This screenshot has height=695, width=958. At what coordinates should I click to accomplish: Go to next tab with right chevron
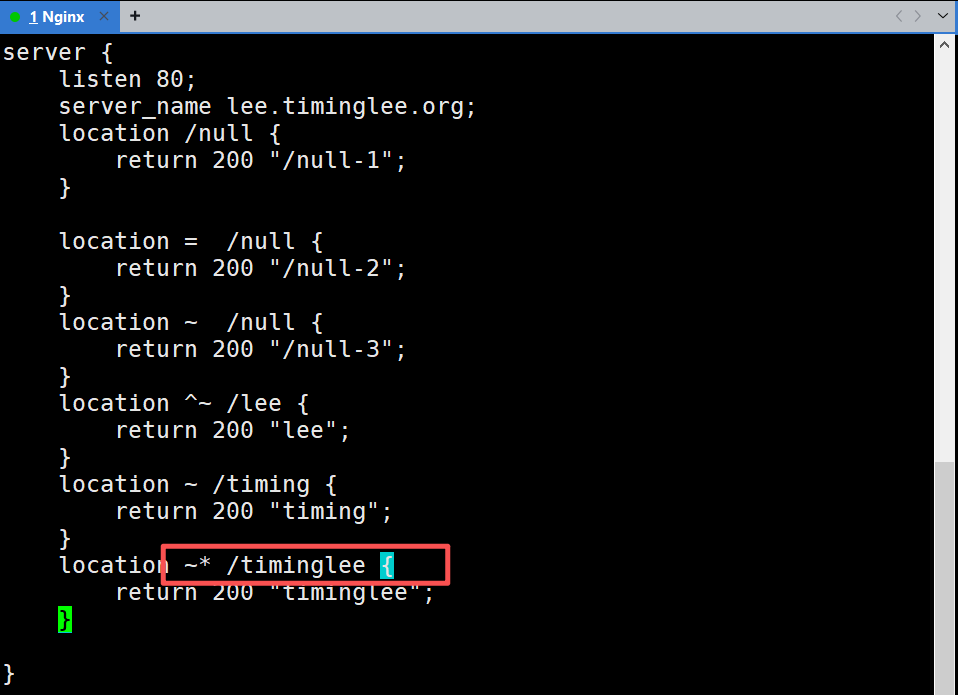tap(918, 16)
